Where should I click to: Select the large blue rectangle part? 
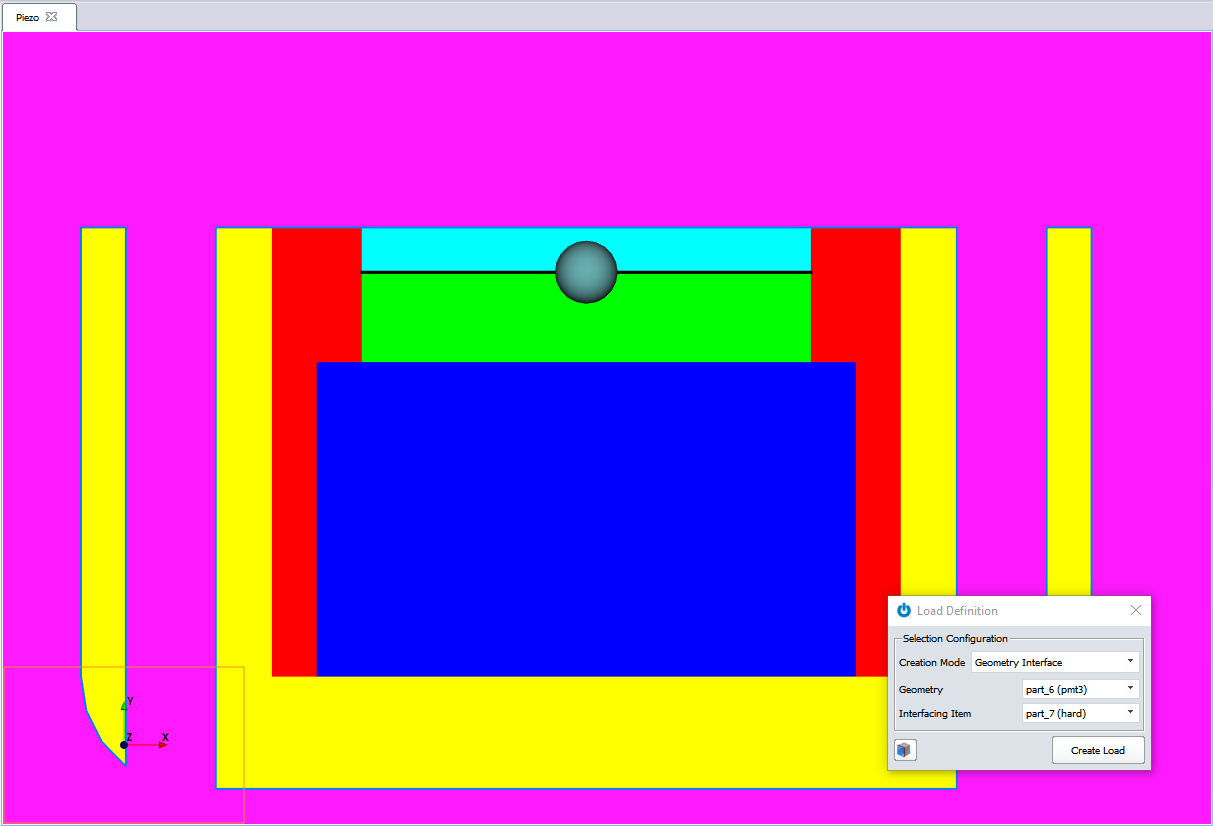tap(586, 519)
